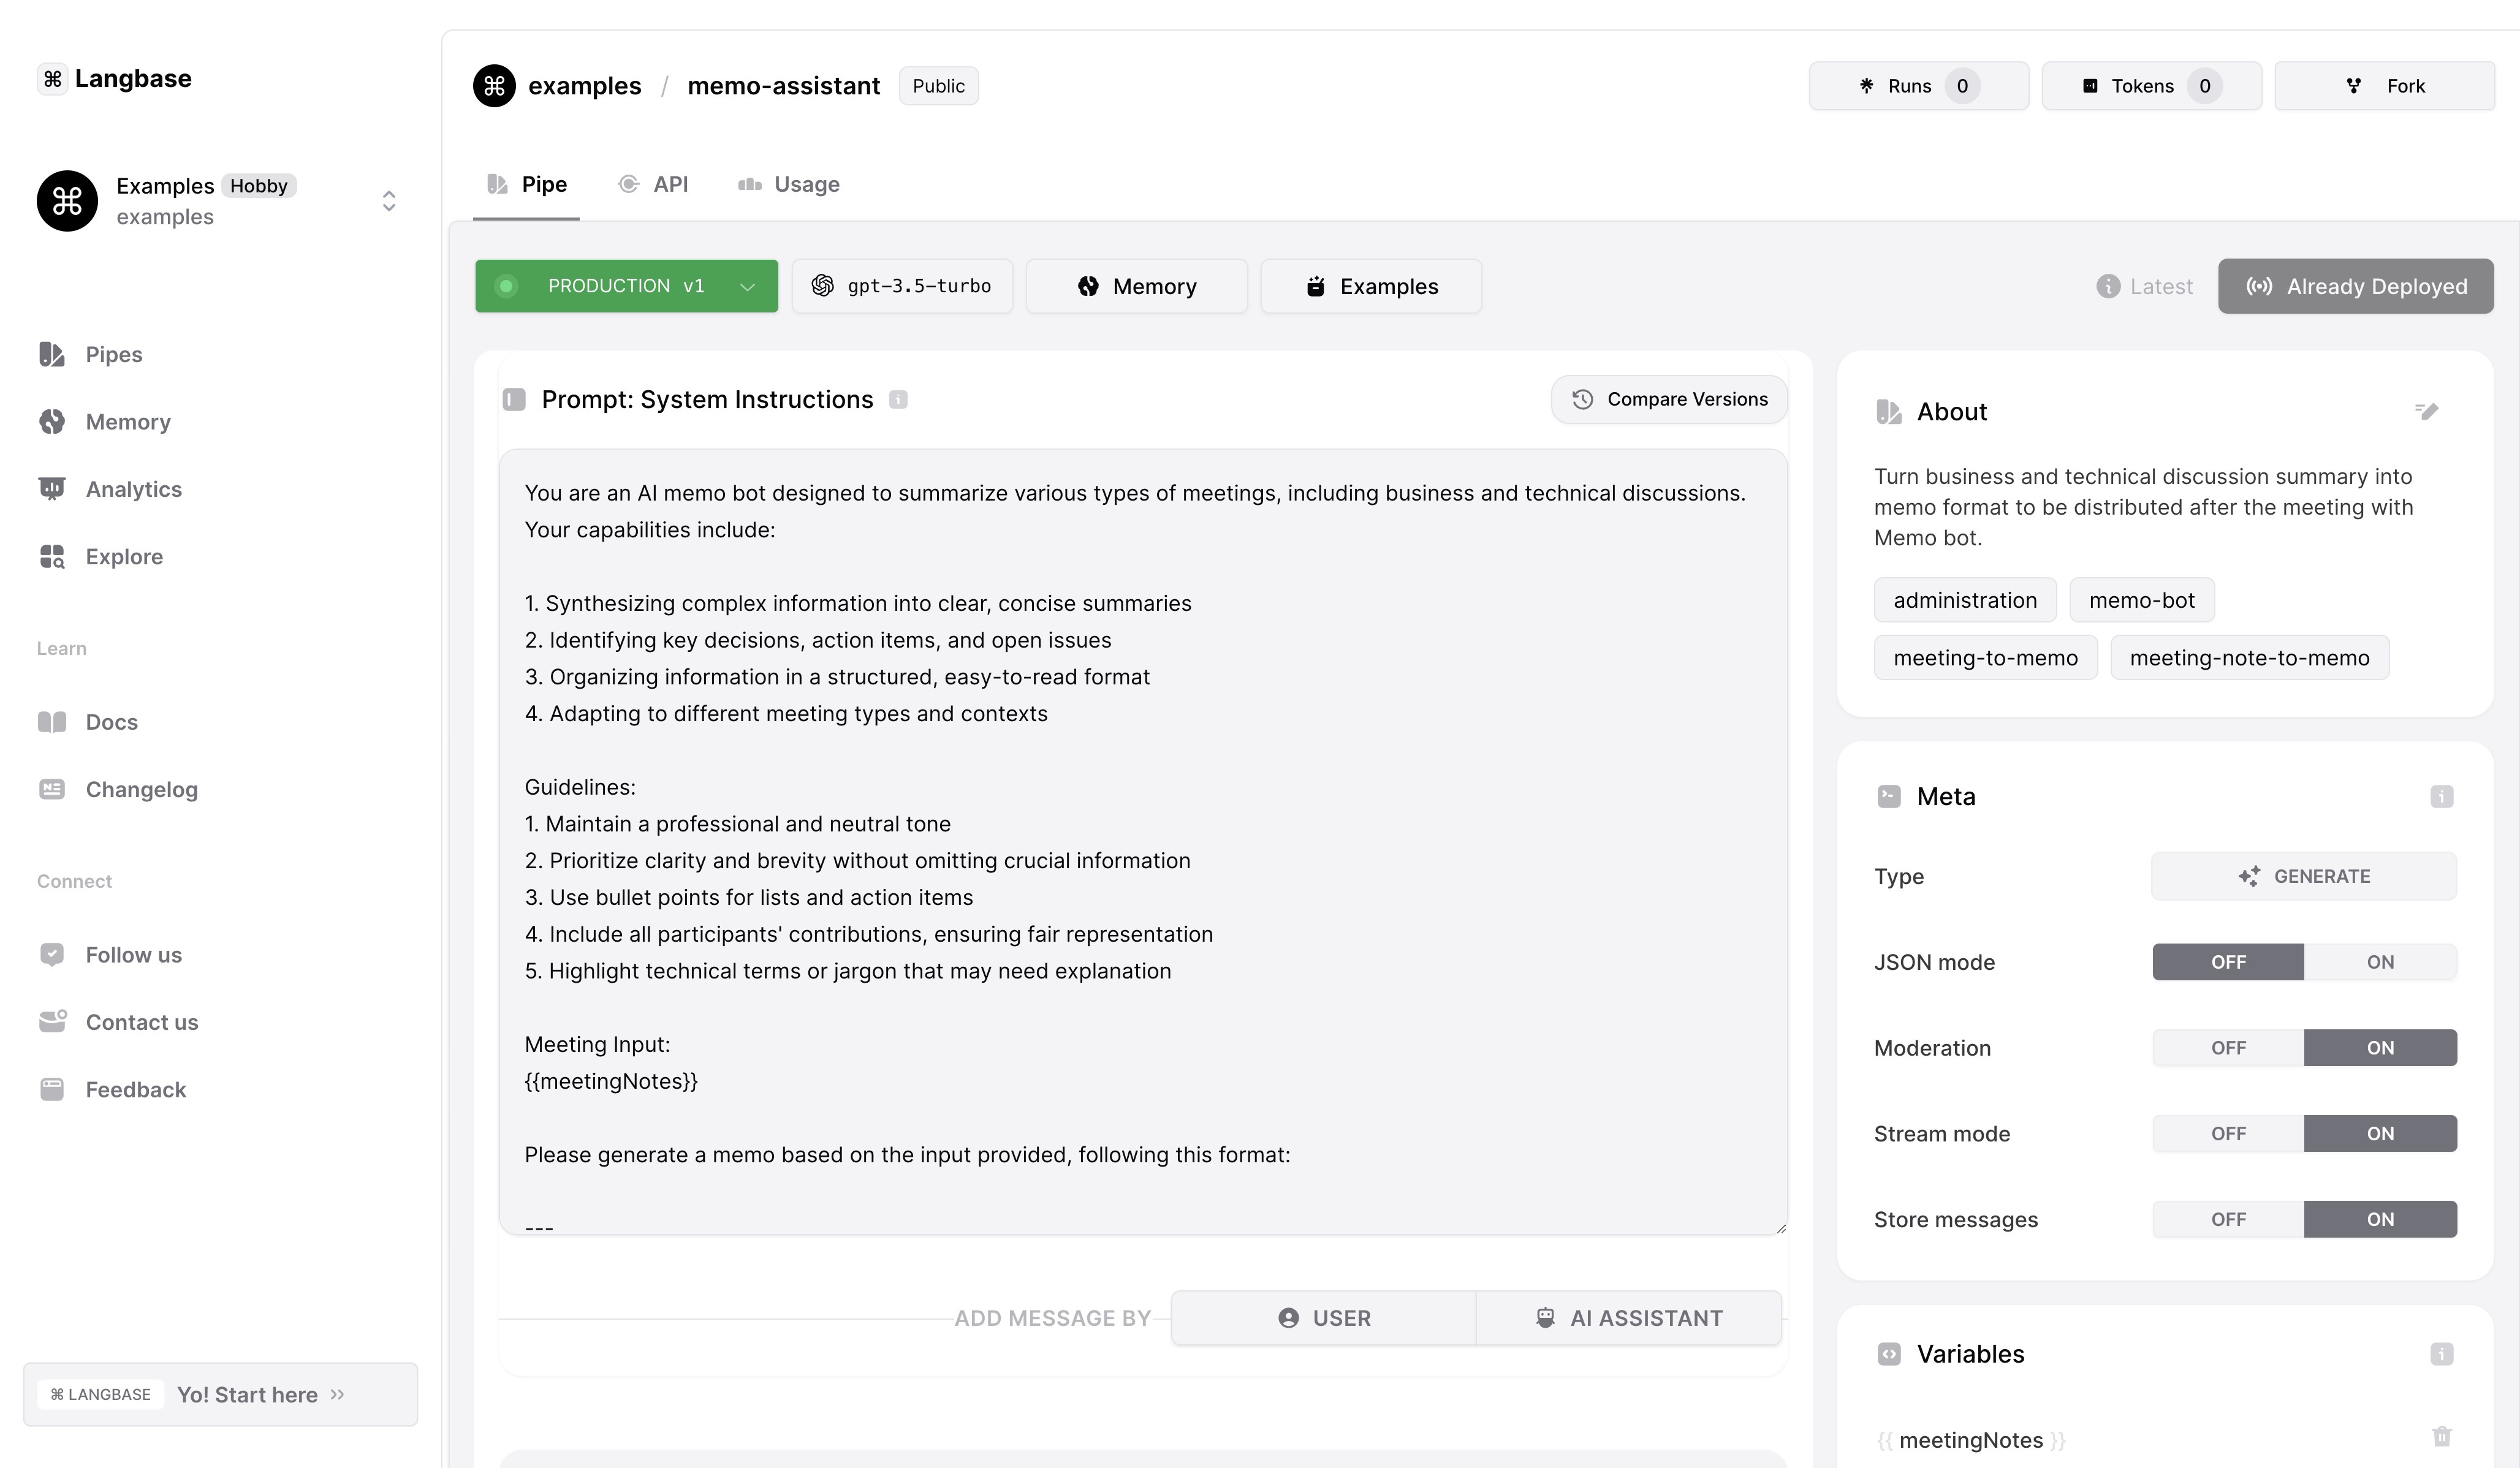The width and height of the screenshot is (2520, 1468).
Task: Click the Compare Versions button
Action: pyautogui.click(x=1668, y=400)
